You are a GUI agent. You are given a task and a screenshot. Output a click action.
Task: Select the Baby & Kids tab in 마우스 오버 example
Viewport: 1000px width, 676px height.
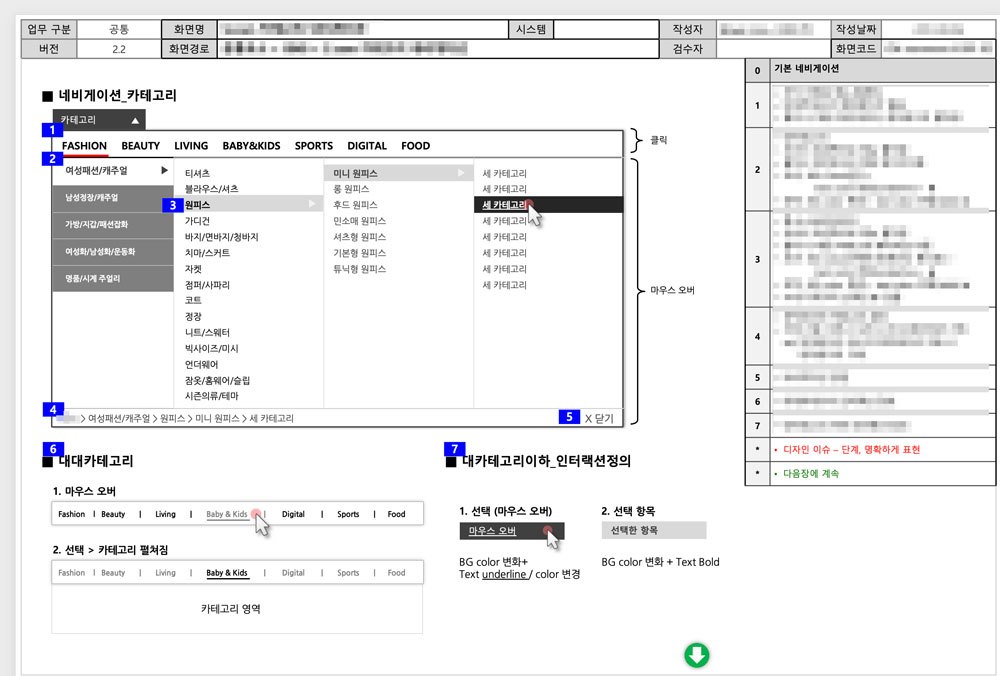[227, 513]
